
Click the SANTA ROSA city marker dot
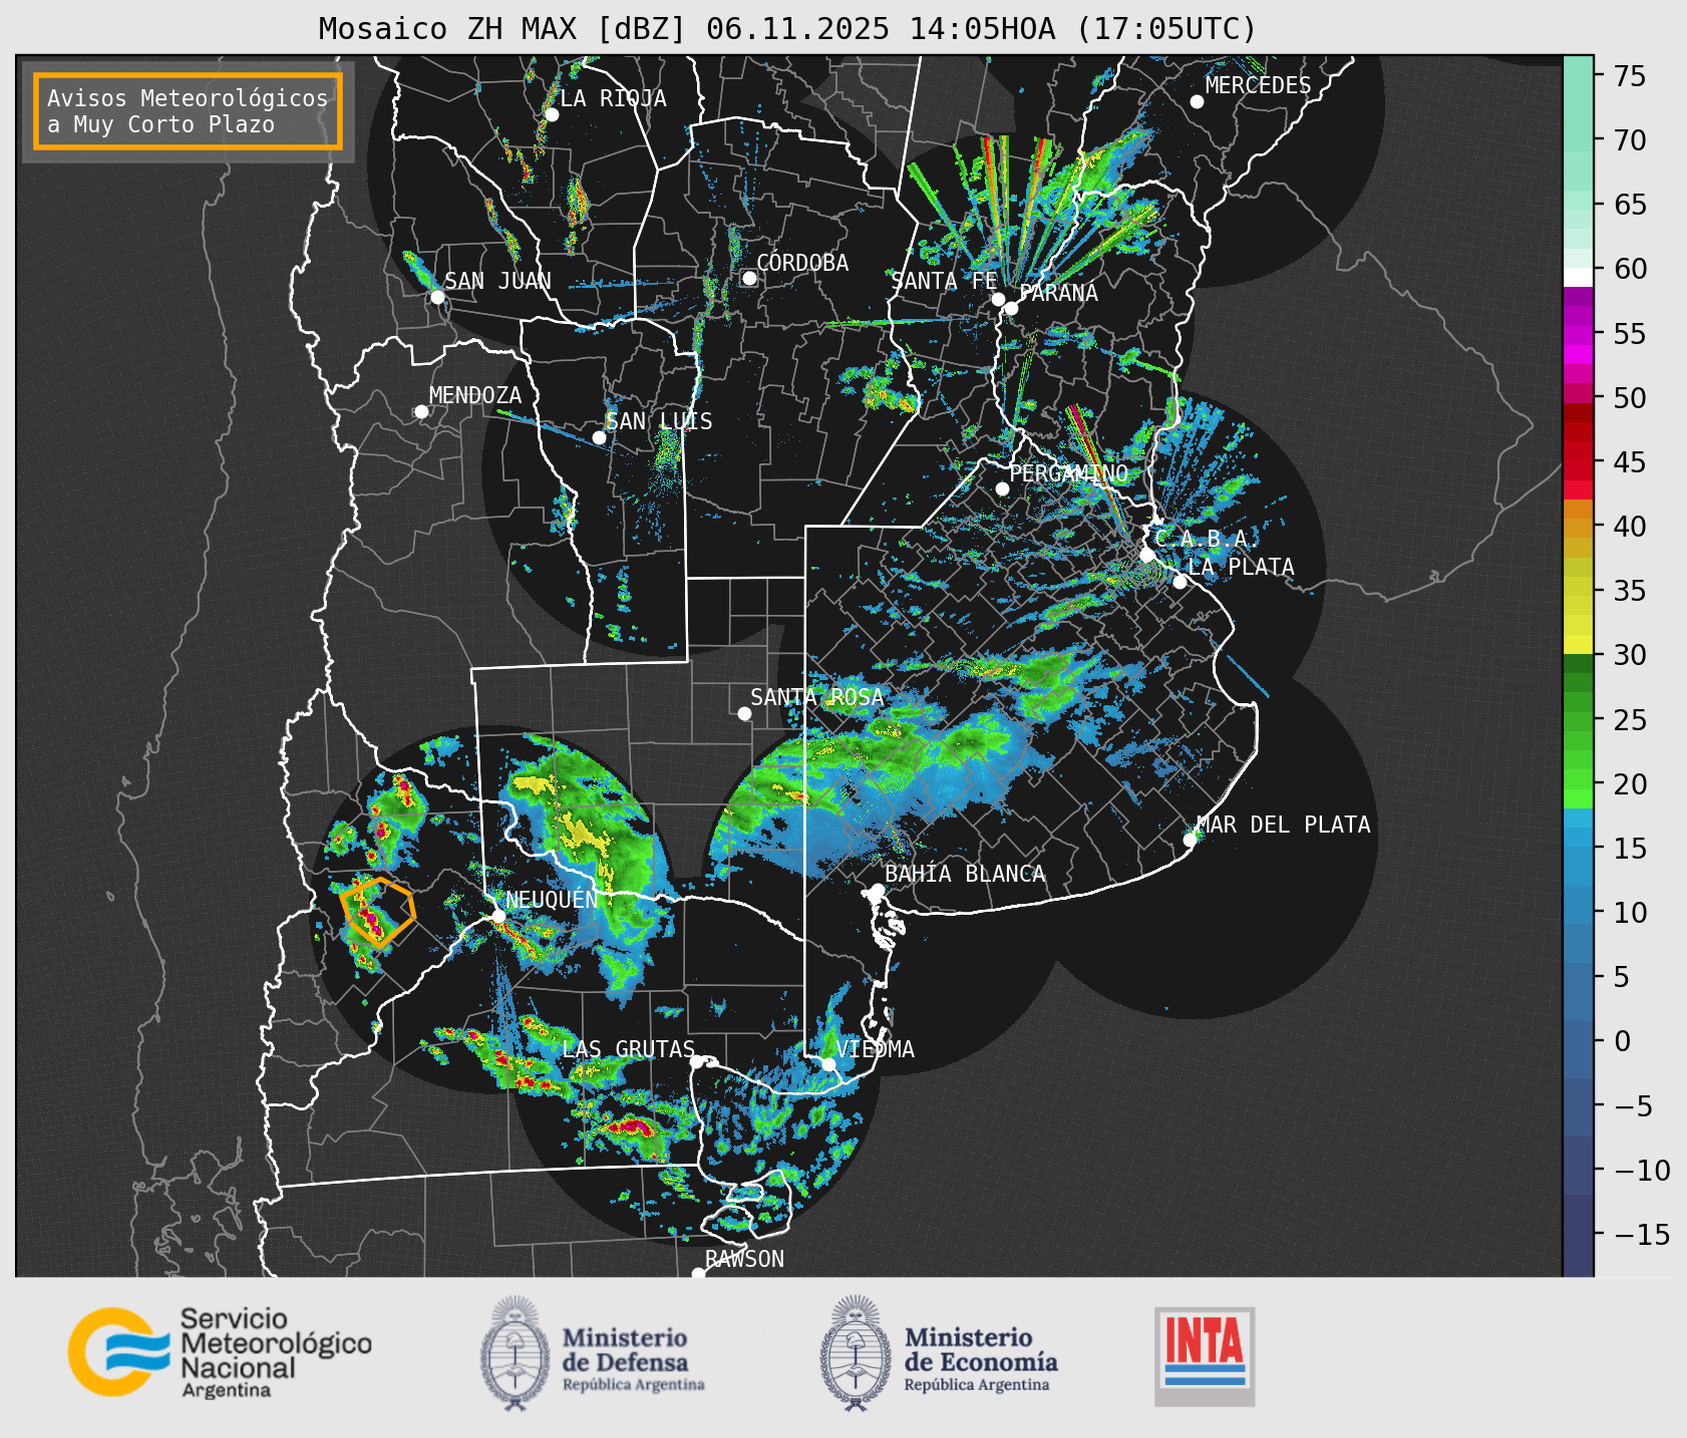click(x=744, y=713)
